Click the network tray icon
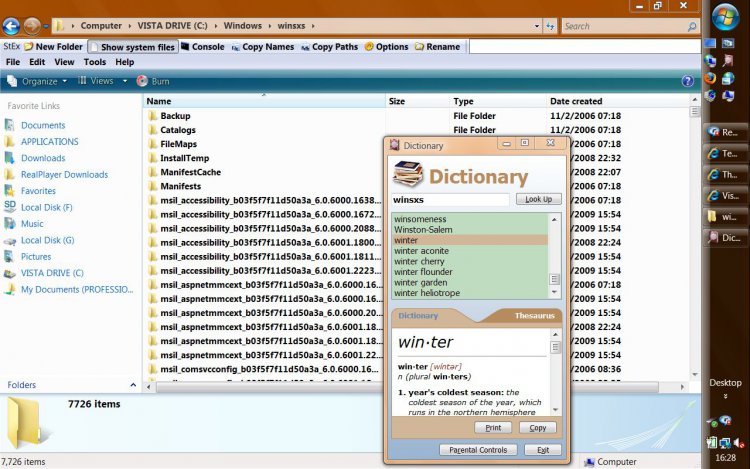Viewport: 750px width, 469px height. (725, 443)
